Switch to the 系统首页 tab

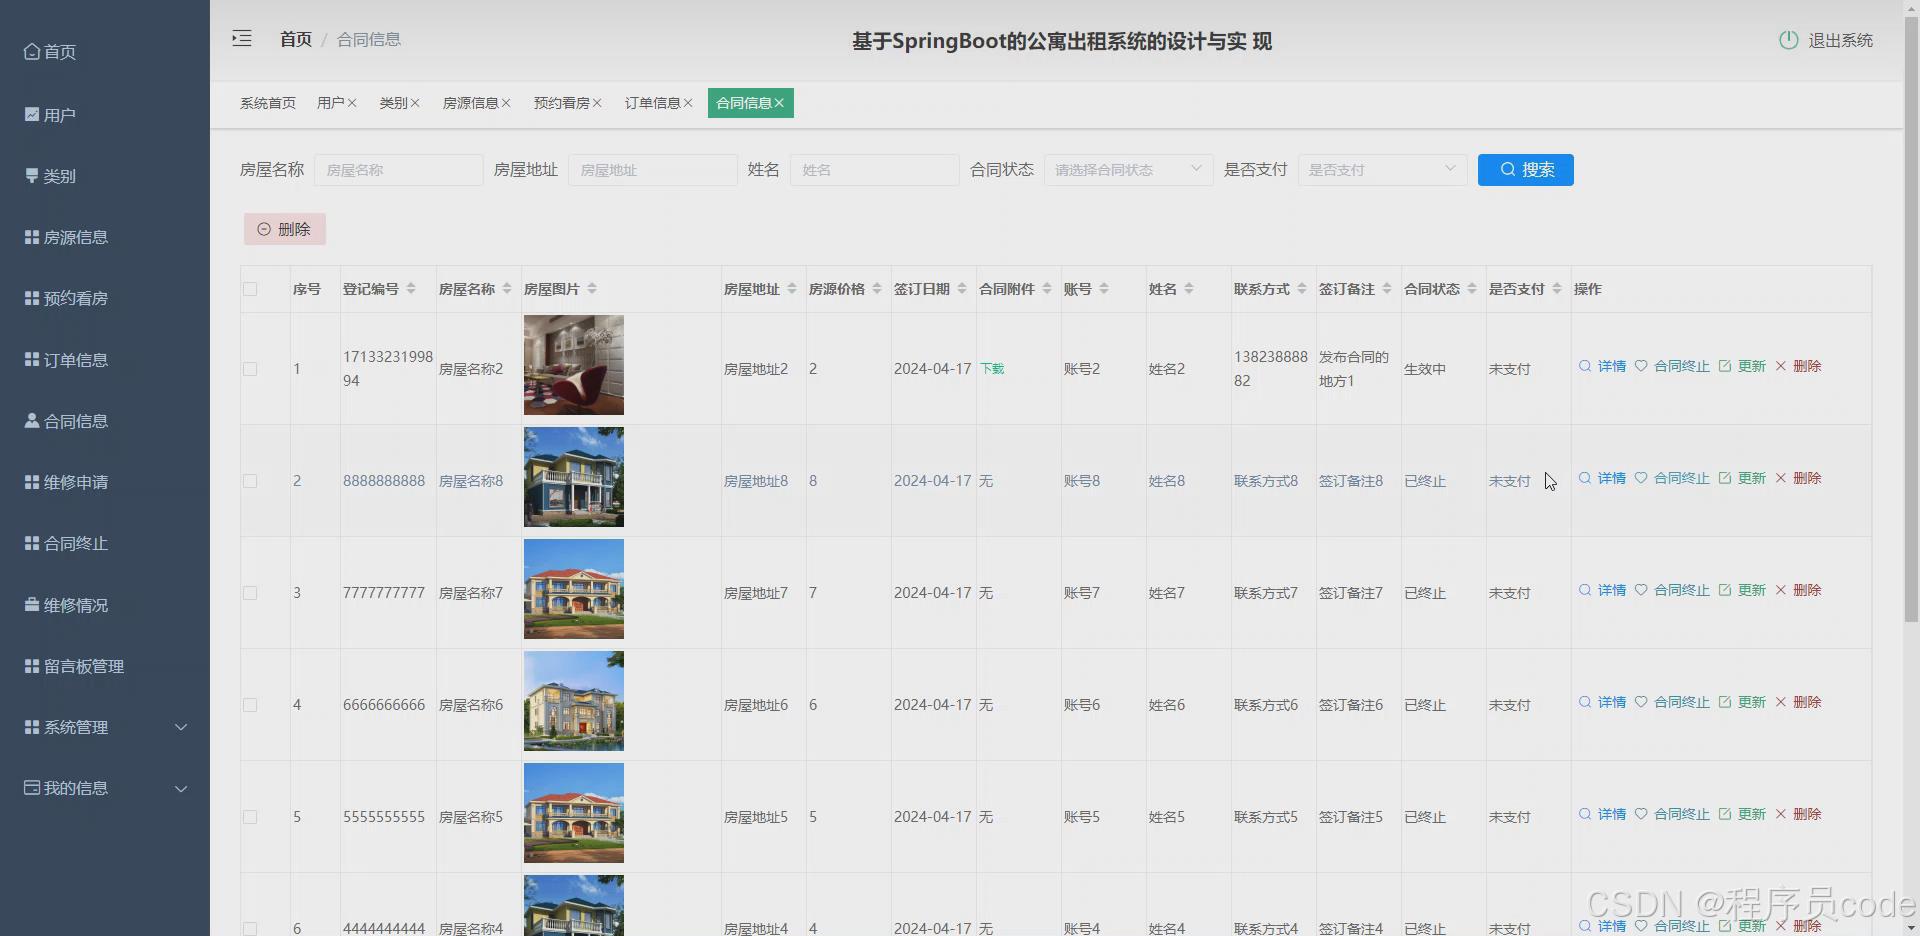point(267,102)
